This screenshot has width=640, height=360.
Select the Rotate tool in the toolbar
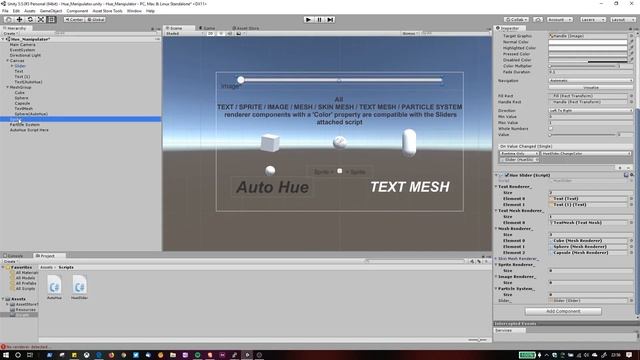(30, 20)
